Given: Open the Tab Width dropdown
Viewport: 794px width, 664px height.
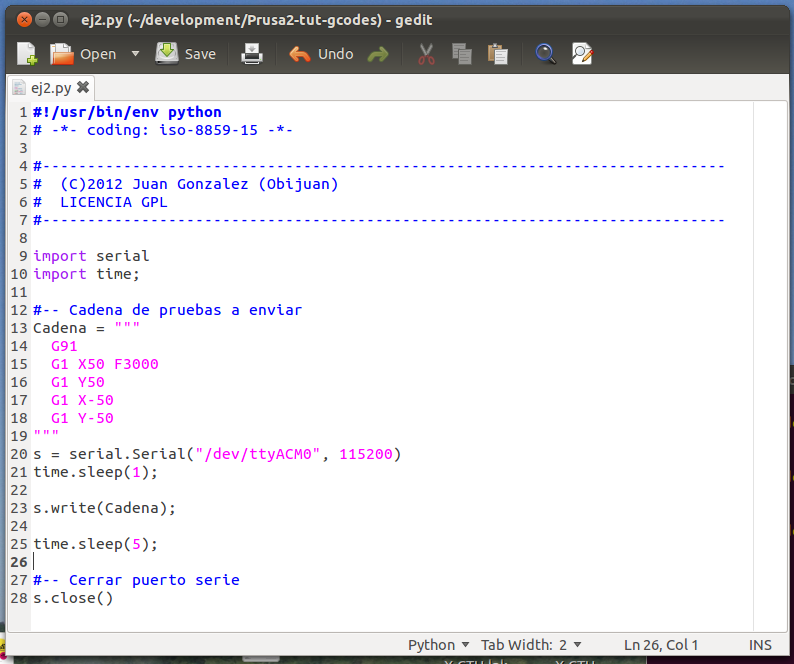Looking at the screenshot, I should point(530,645).
